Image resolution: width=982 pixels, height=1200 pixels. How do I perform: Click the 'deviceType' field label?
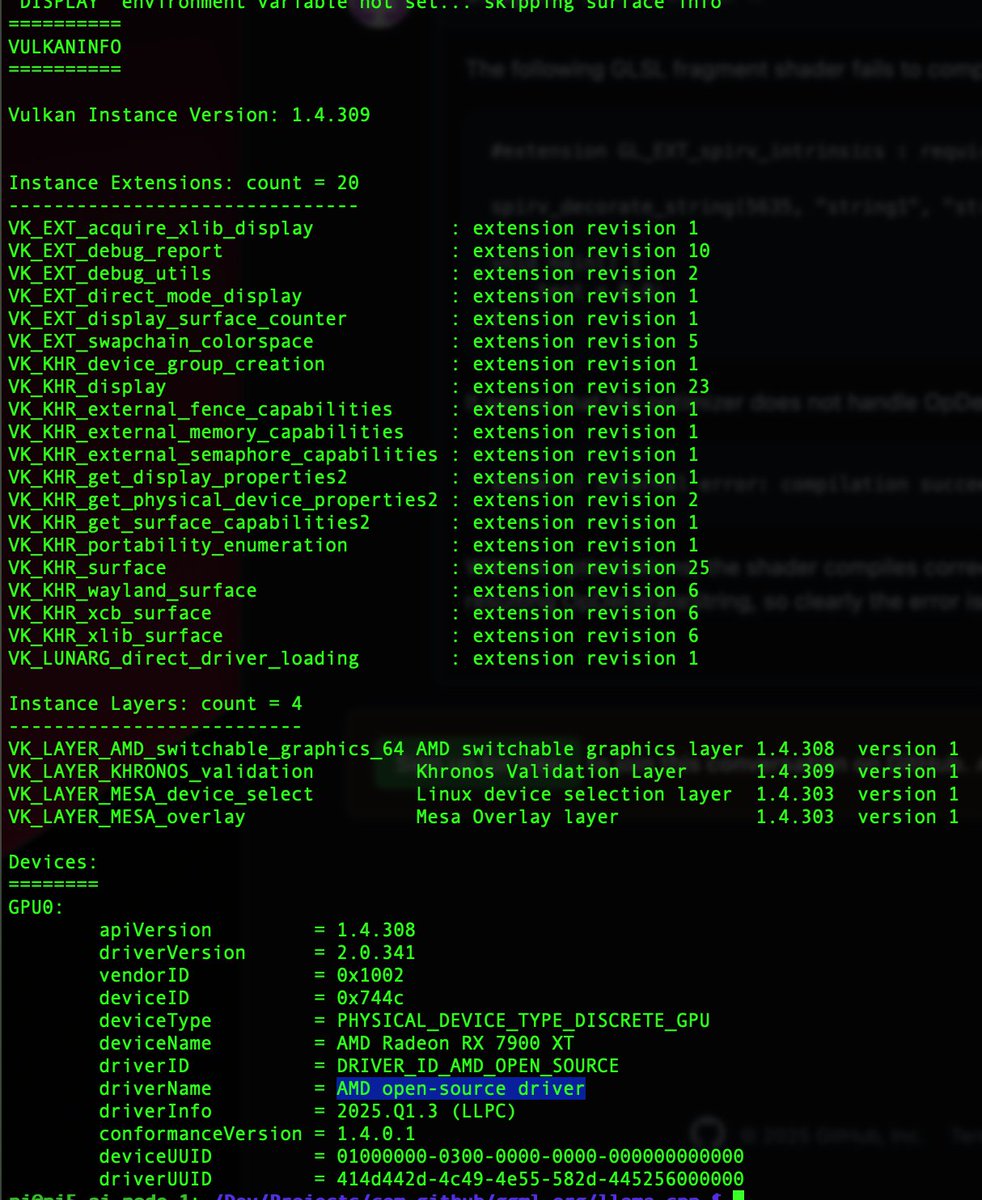click(155, 1021)
